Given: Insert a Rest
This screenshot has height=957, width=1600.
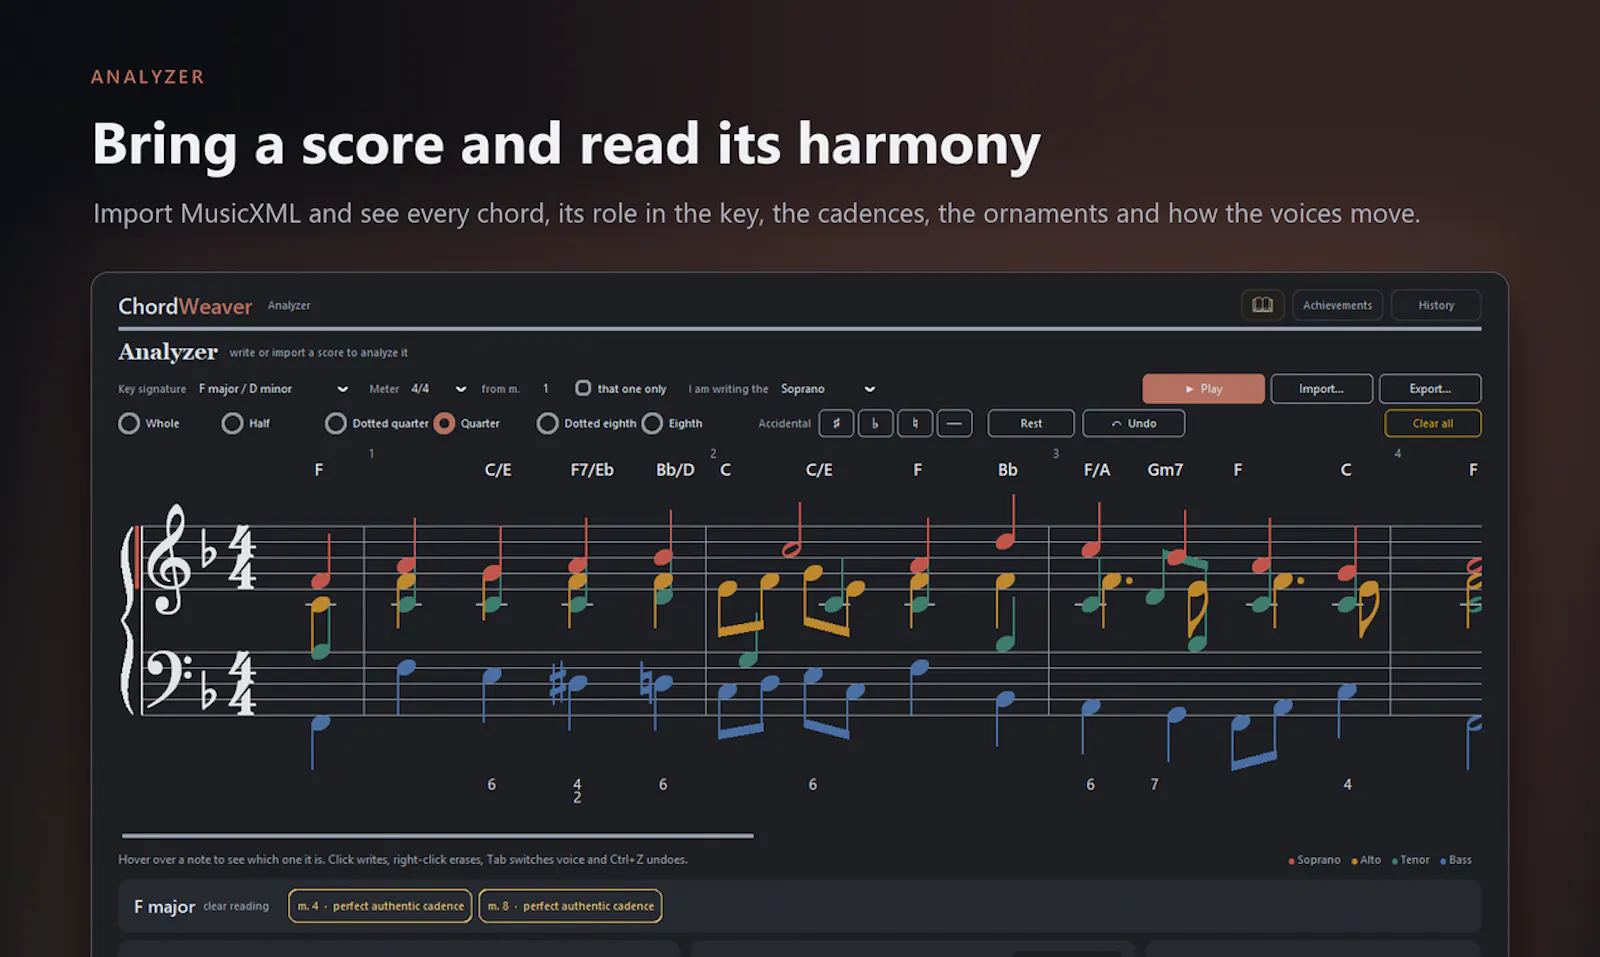Looking at the screenshot, I should pyautogui.click(x=1031, y=423).
